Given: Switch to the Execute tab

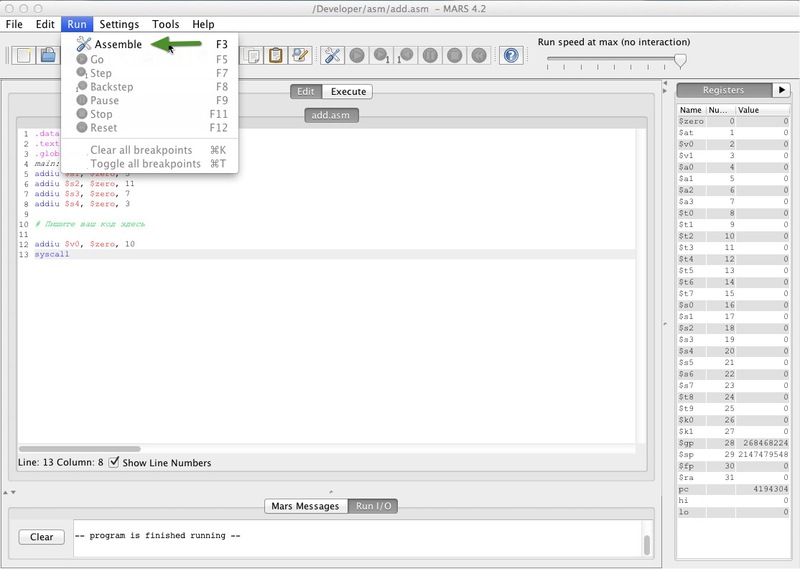Looking at the screenshot, I should point(348,91).
